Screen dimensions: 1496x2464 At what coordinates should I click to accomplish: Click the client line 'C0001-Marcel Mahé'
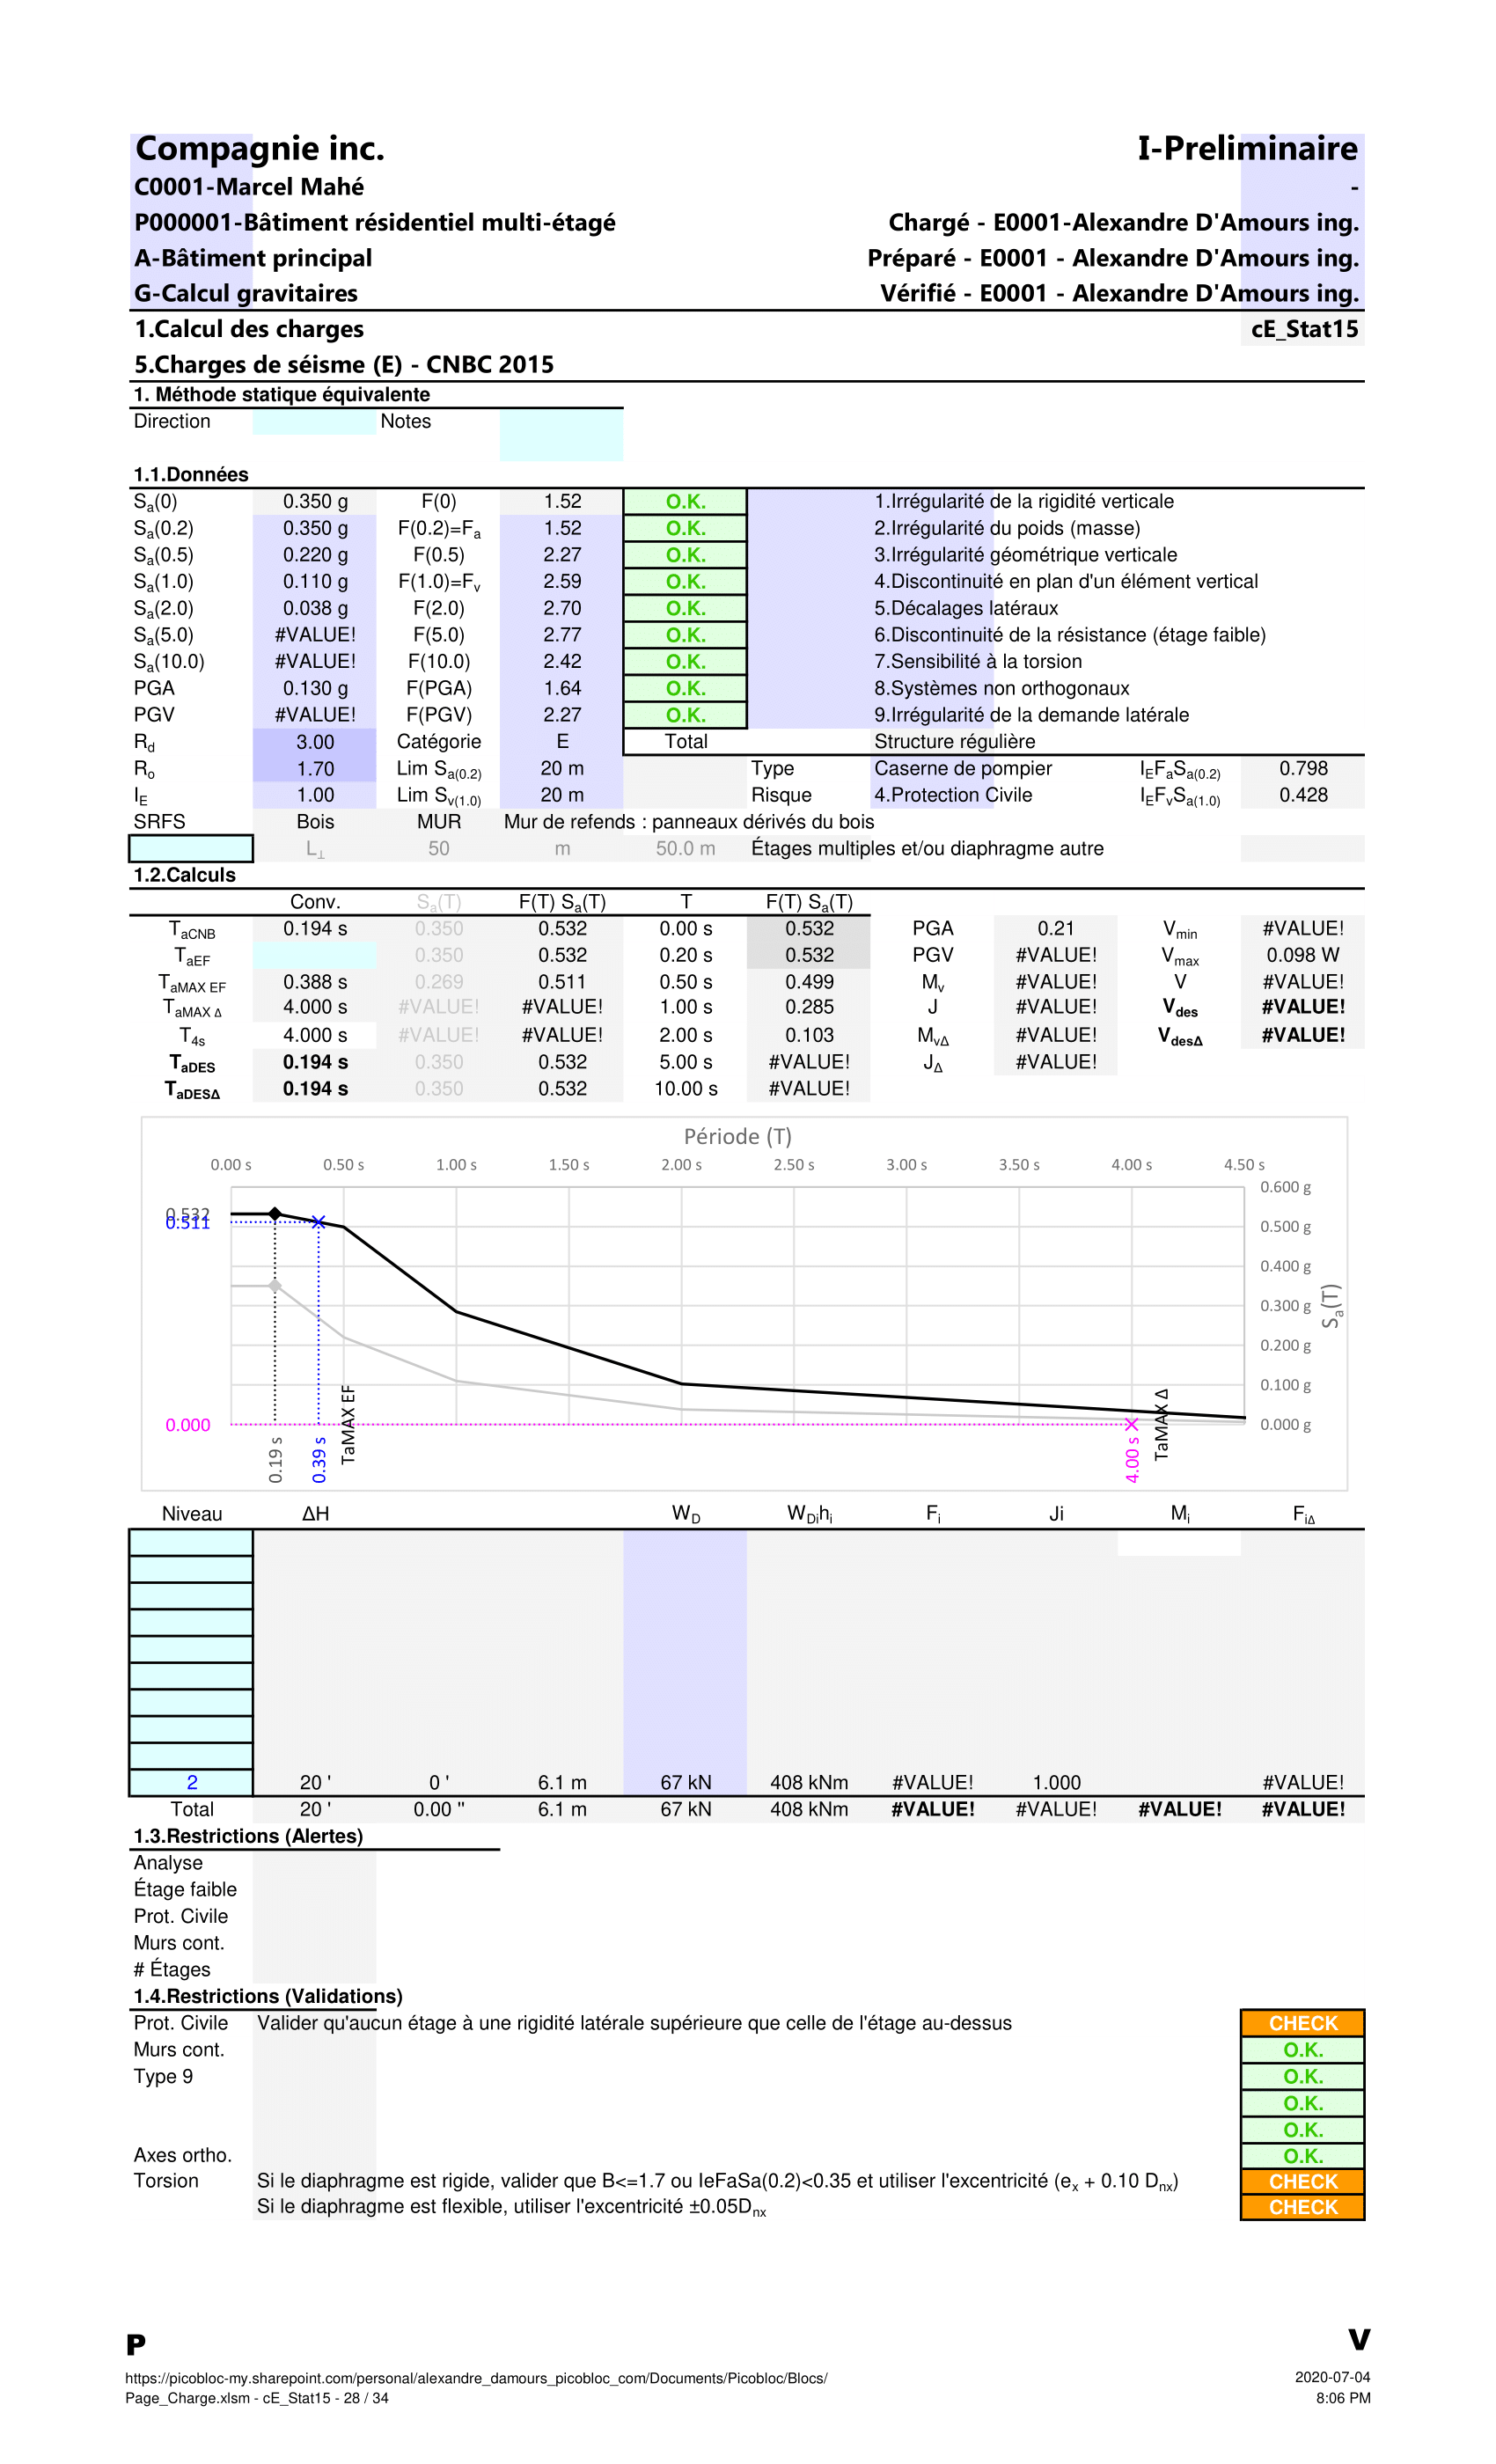pyautogui.click(x=249, y=187)
